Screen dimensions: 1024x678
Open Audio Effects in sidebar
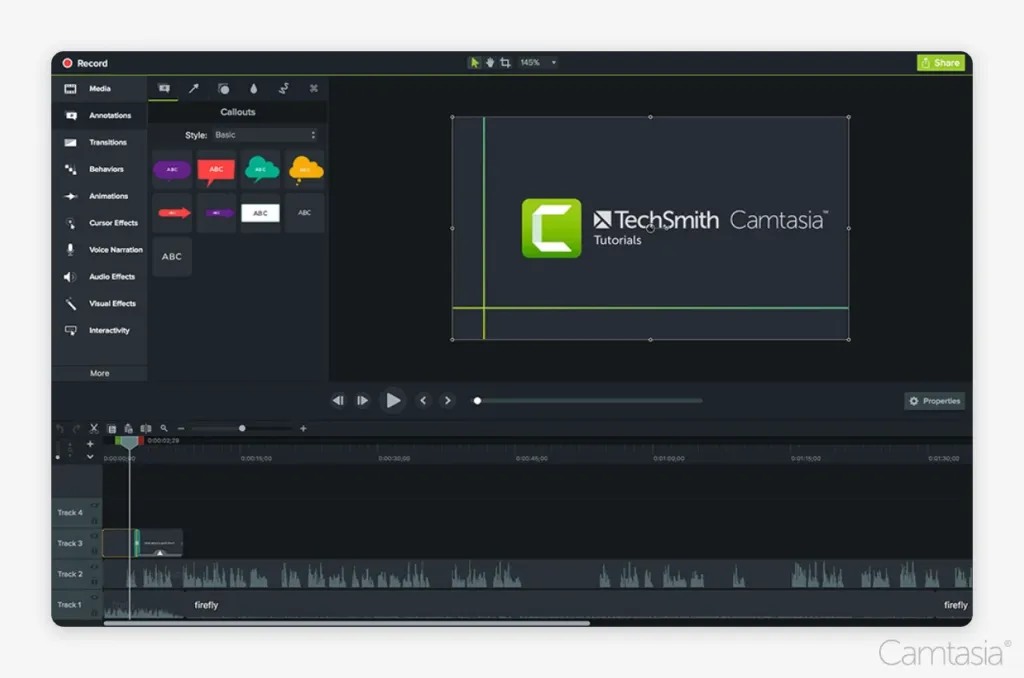100,276
